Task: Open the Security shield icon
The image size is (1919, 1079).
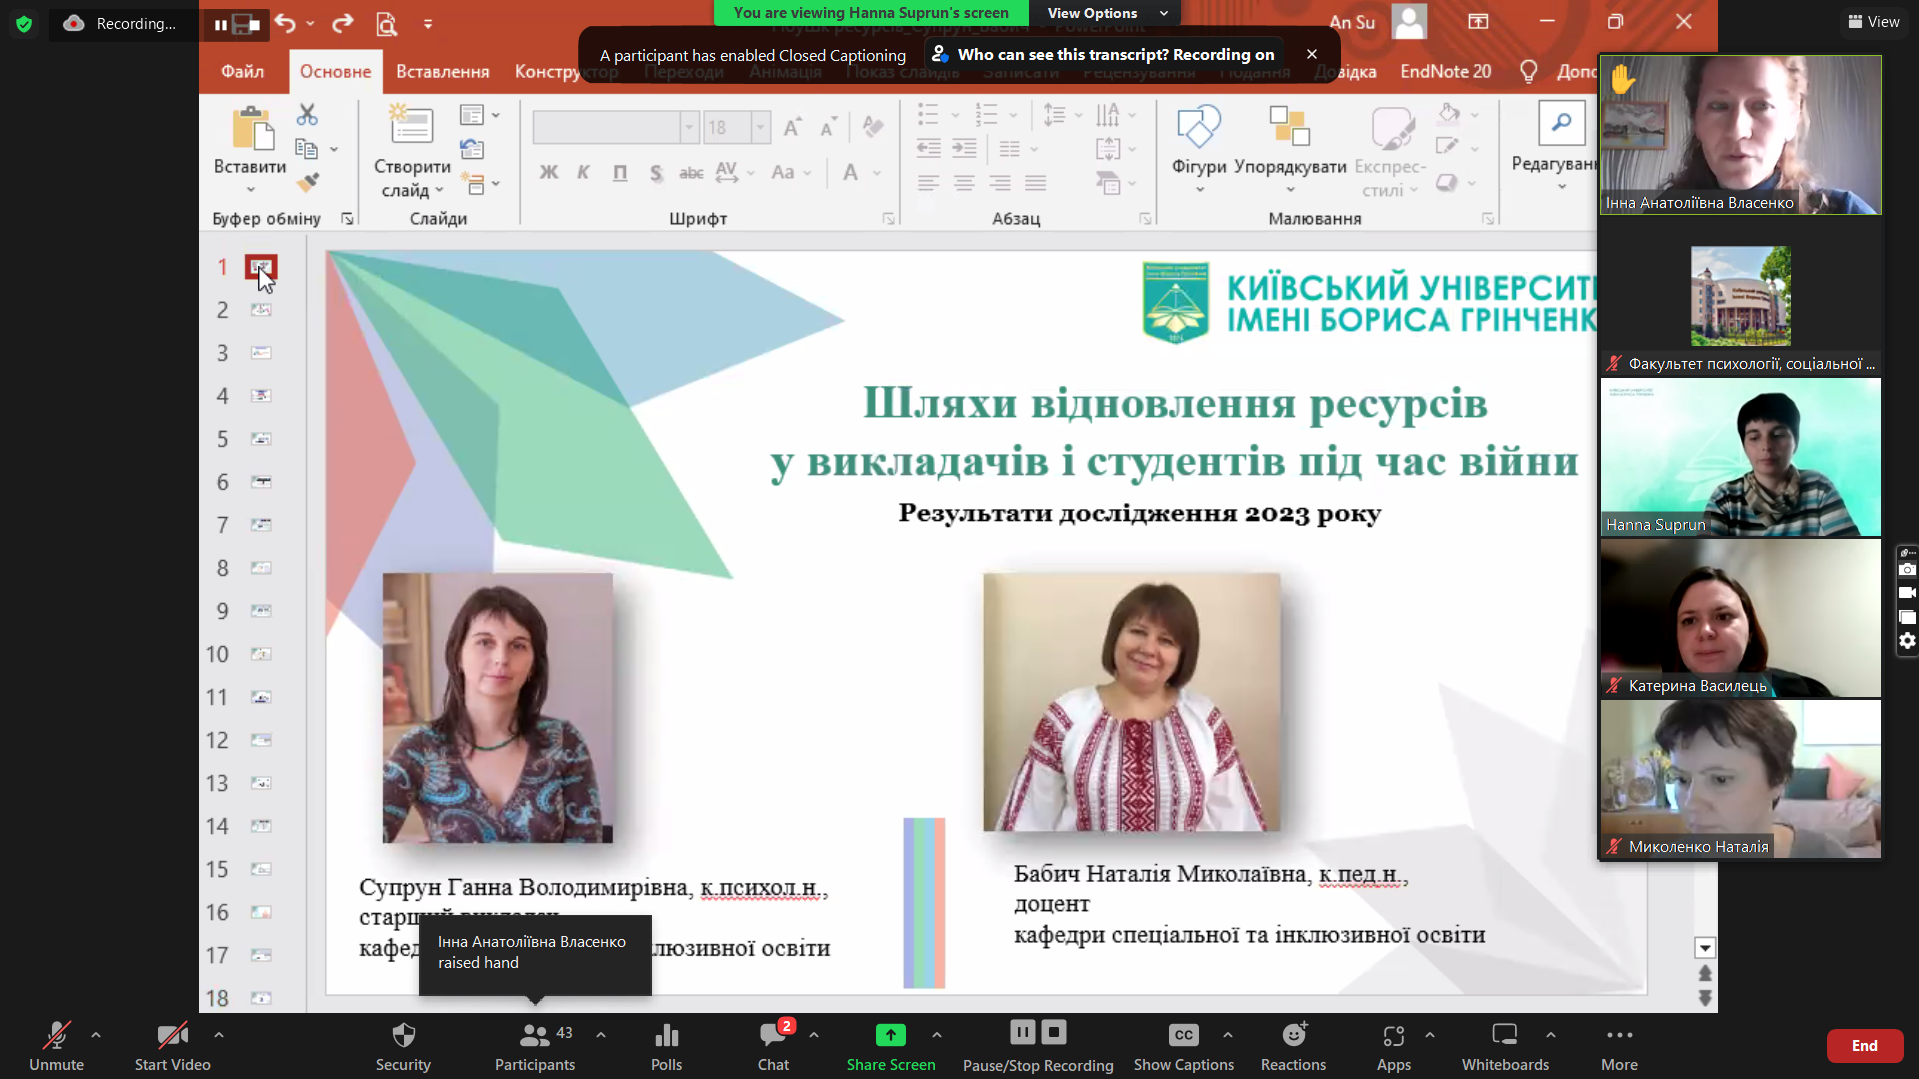Action: tap(403, 1035)
